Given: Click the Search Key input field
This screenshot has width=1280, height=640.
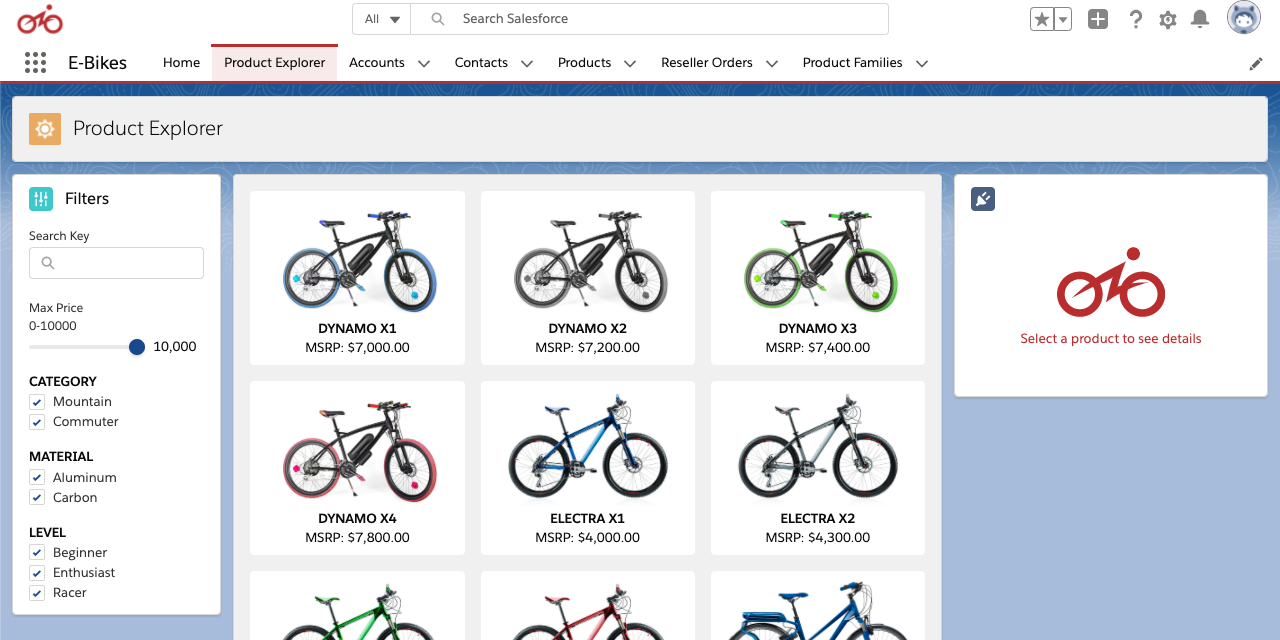Looking at the screenshot, I should tap(116, 263).
